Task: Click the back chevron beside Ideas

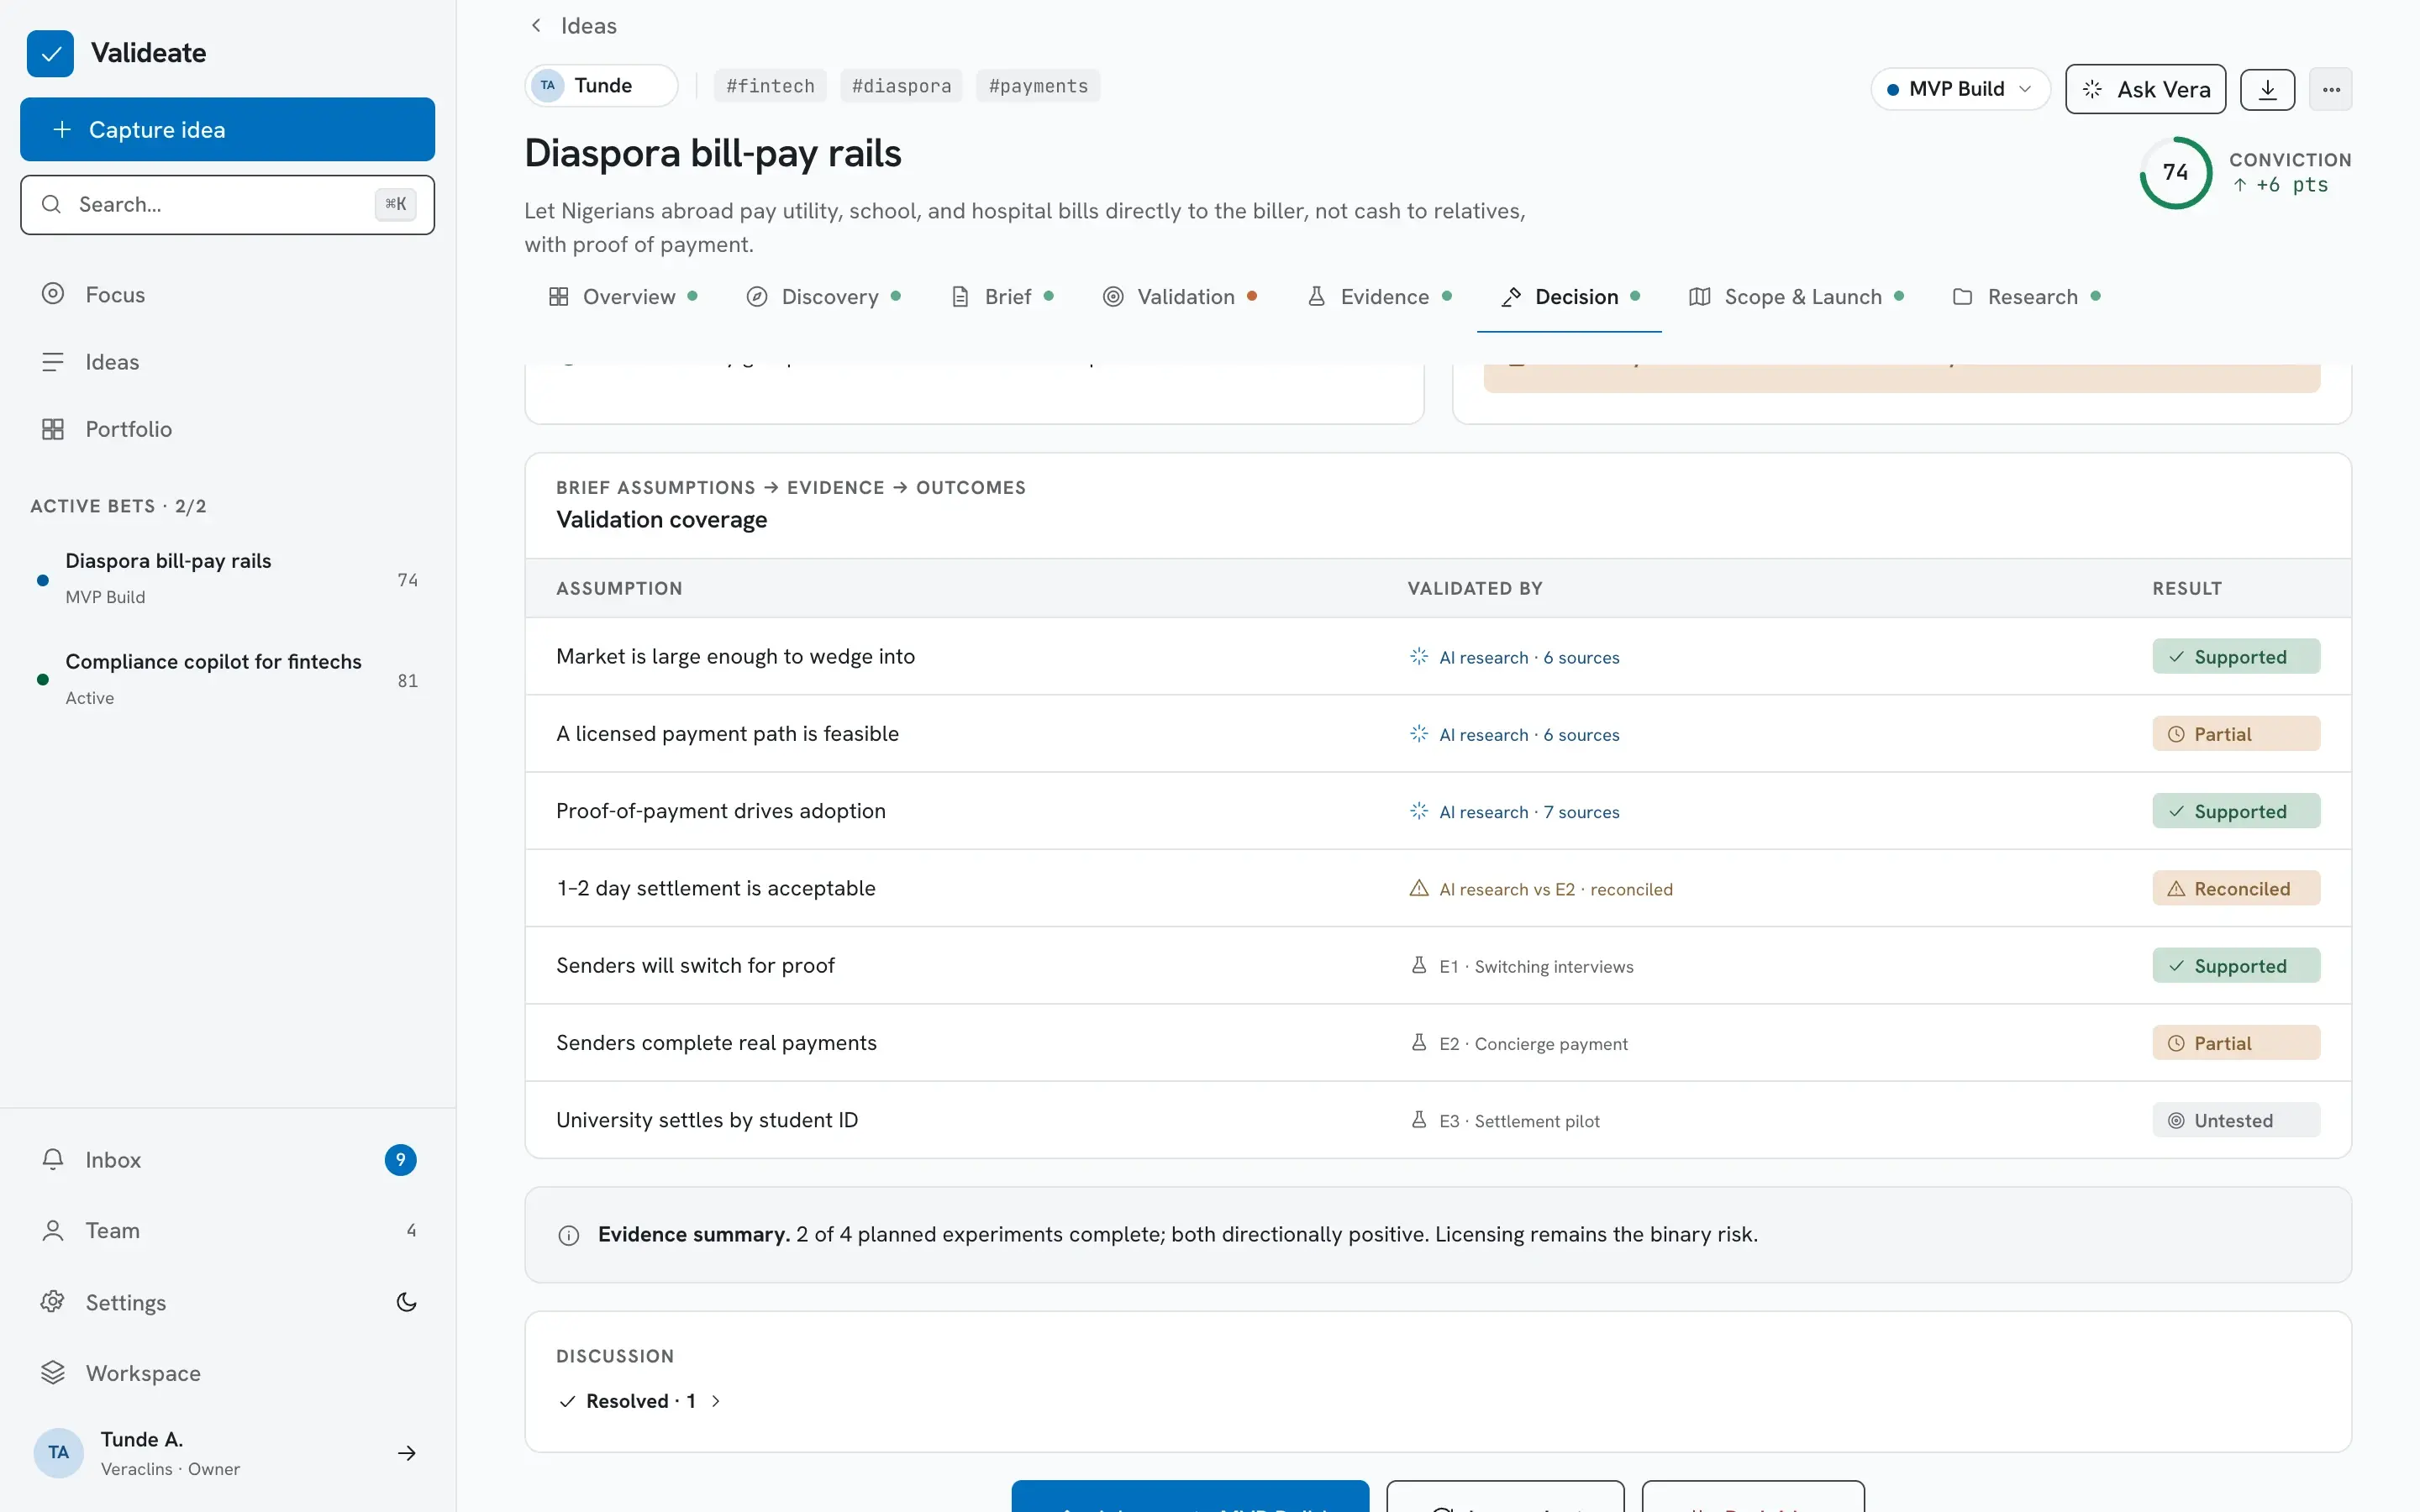Action: point(536,25)
